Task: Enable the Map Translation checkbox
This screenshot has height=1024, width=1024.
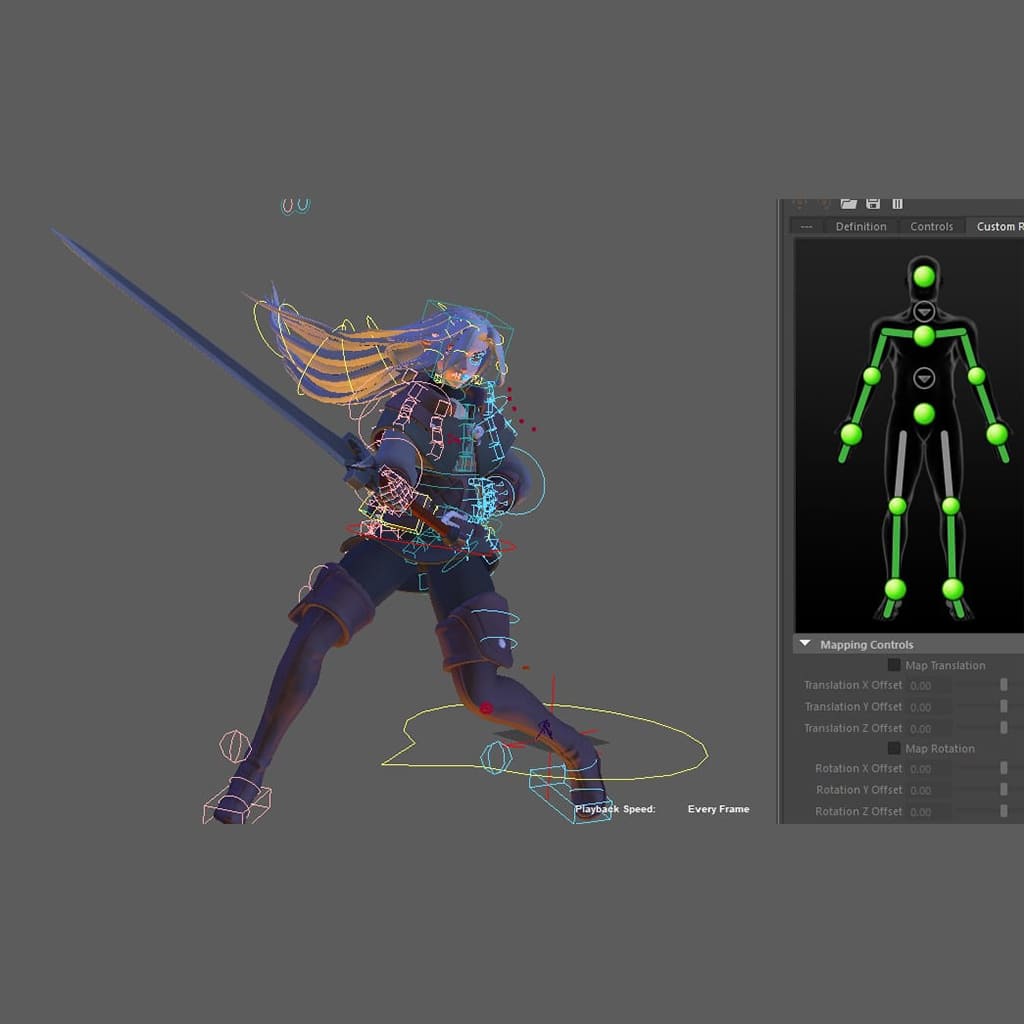Action: point(894,665)
